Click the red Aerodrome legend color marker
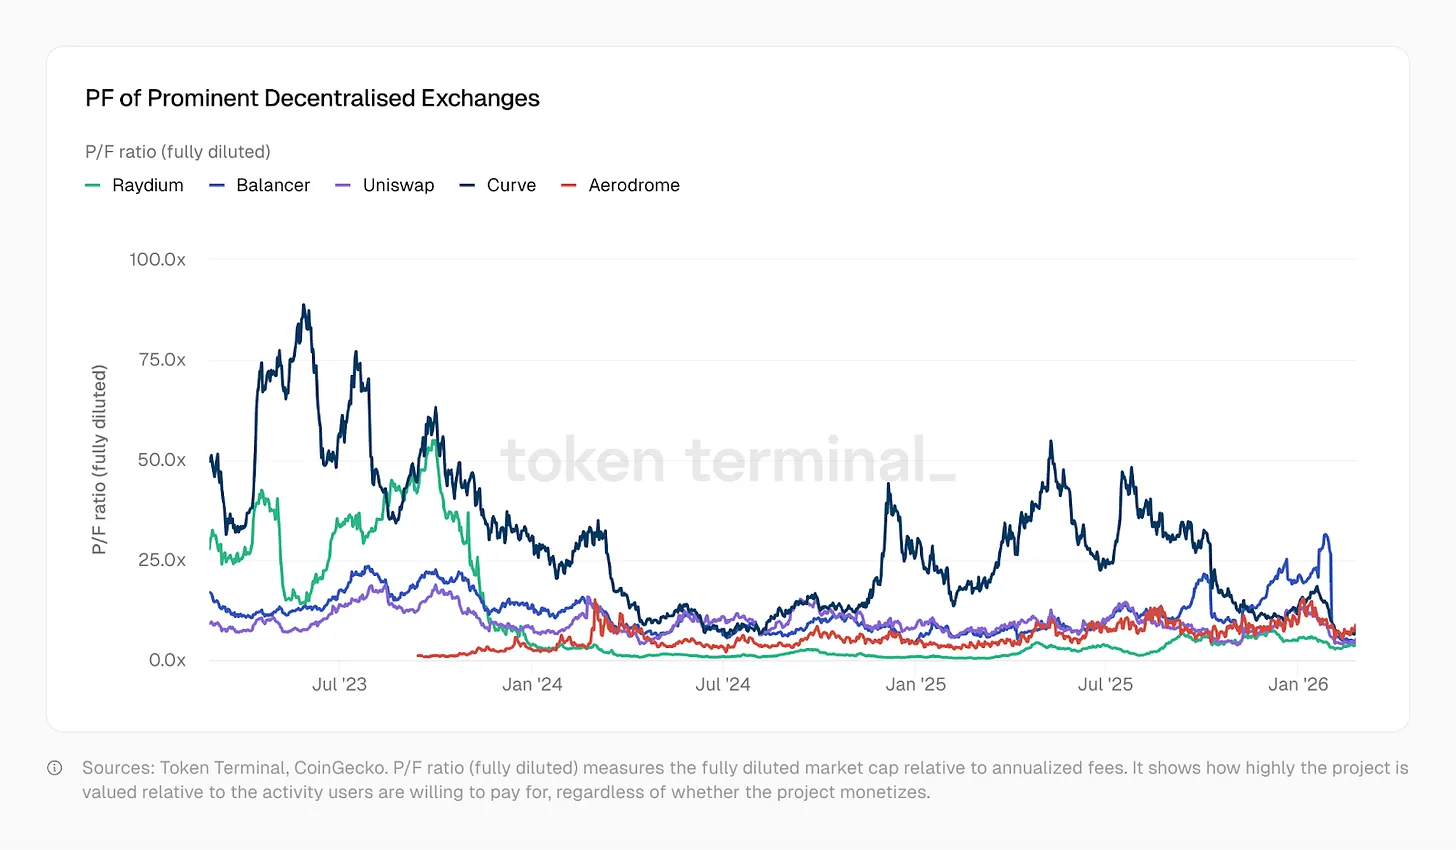Screen dimensions: 1456x850 click(x=569, y=186)
